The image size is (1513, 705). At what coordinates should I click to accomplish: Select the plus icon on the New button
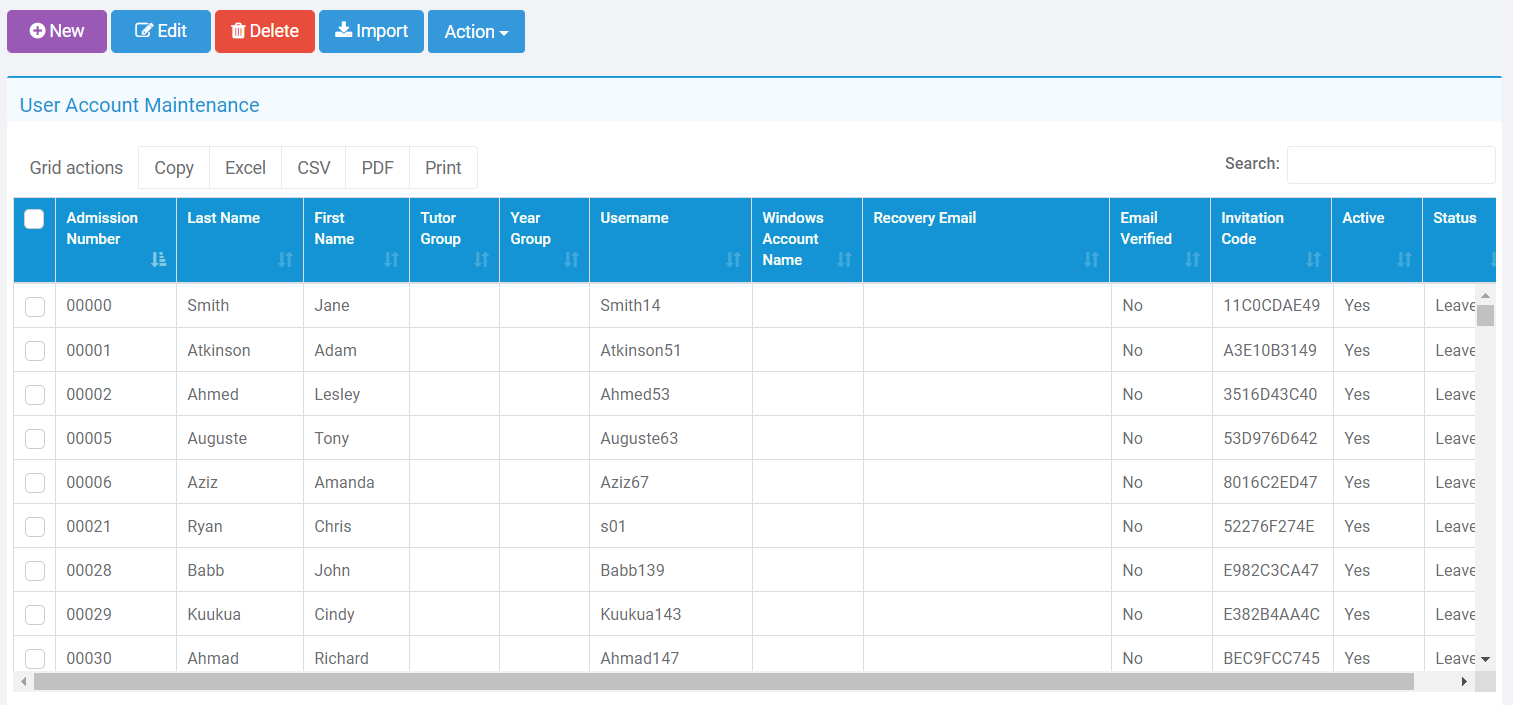36,31
